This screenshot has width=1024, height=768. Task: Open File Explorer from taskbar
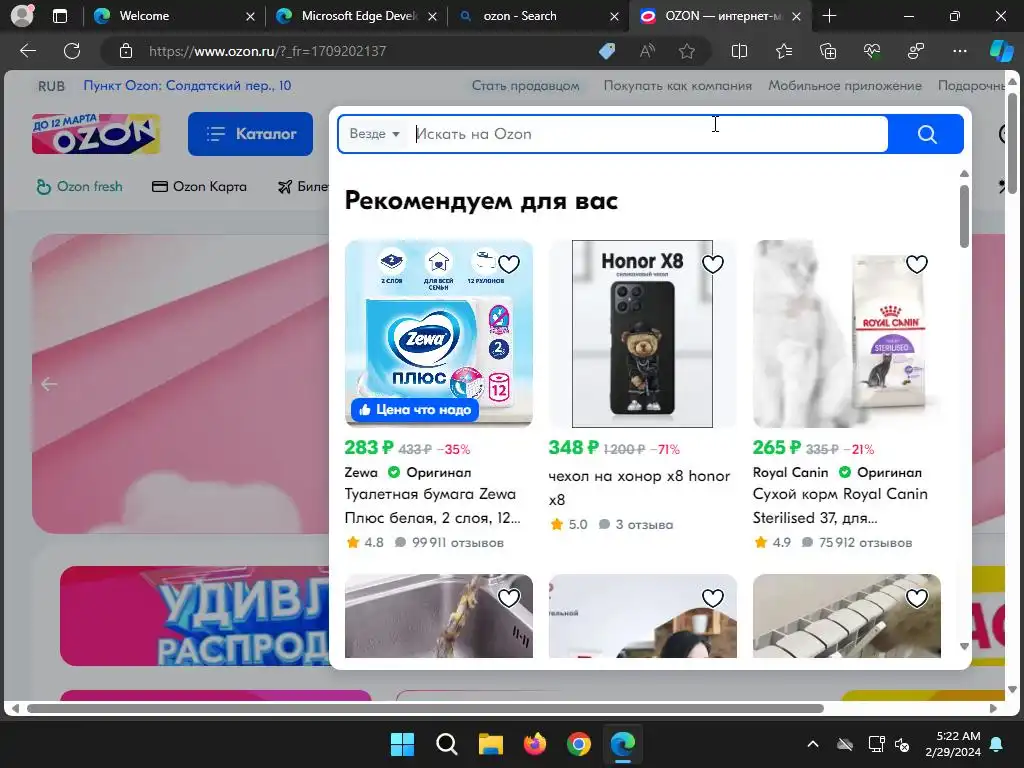(490, 744)
